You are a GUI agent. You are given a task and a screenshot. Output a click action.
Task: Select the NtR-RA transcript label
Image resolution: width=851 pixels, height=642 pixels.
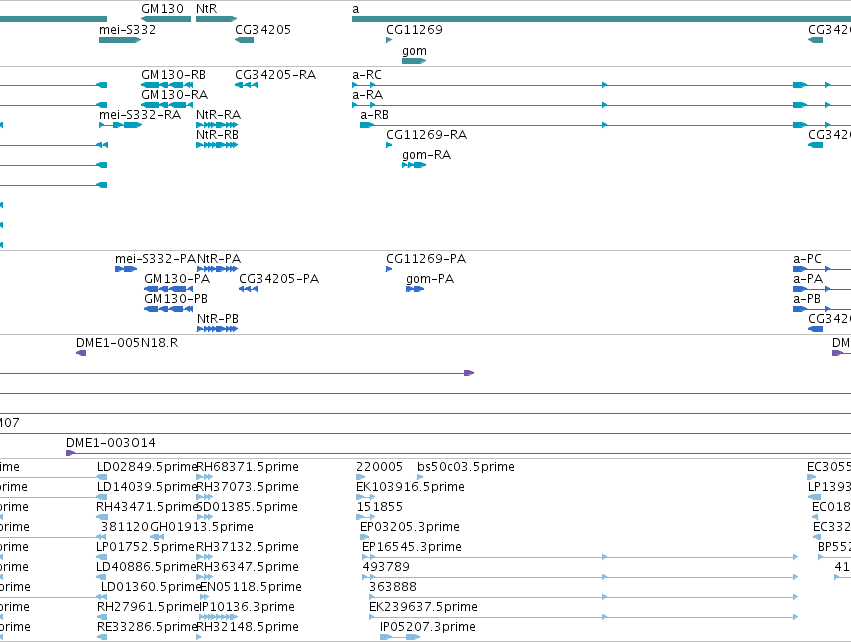(x=218, y=115)
